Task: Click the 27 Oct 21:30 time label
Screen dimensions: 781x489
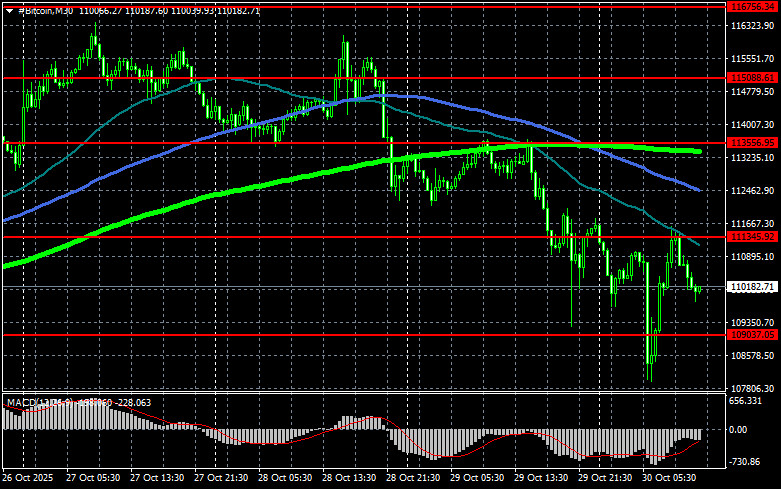Action: tap(221, 478)
